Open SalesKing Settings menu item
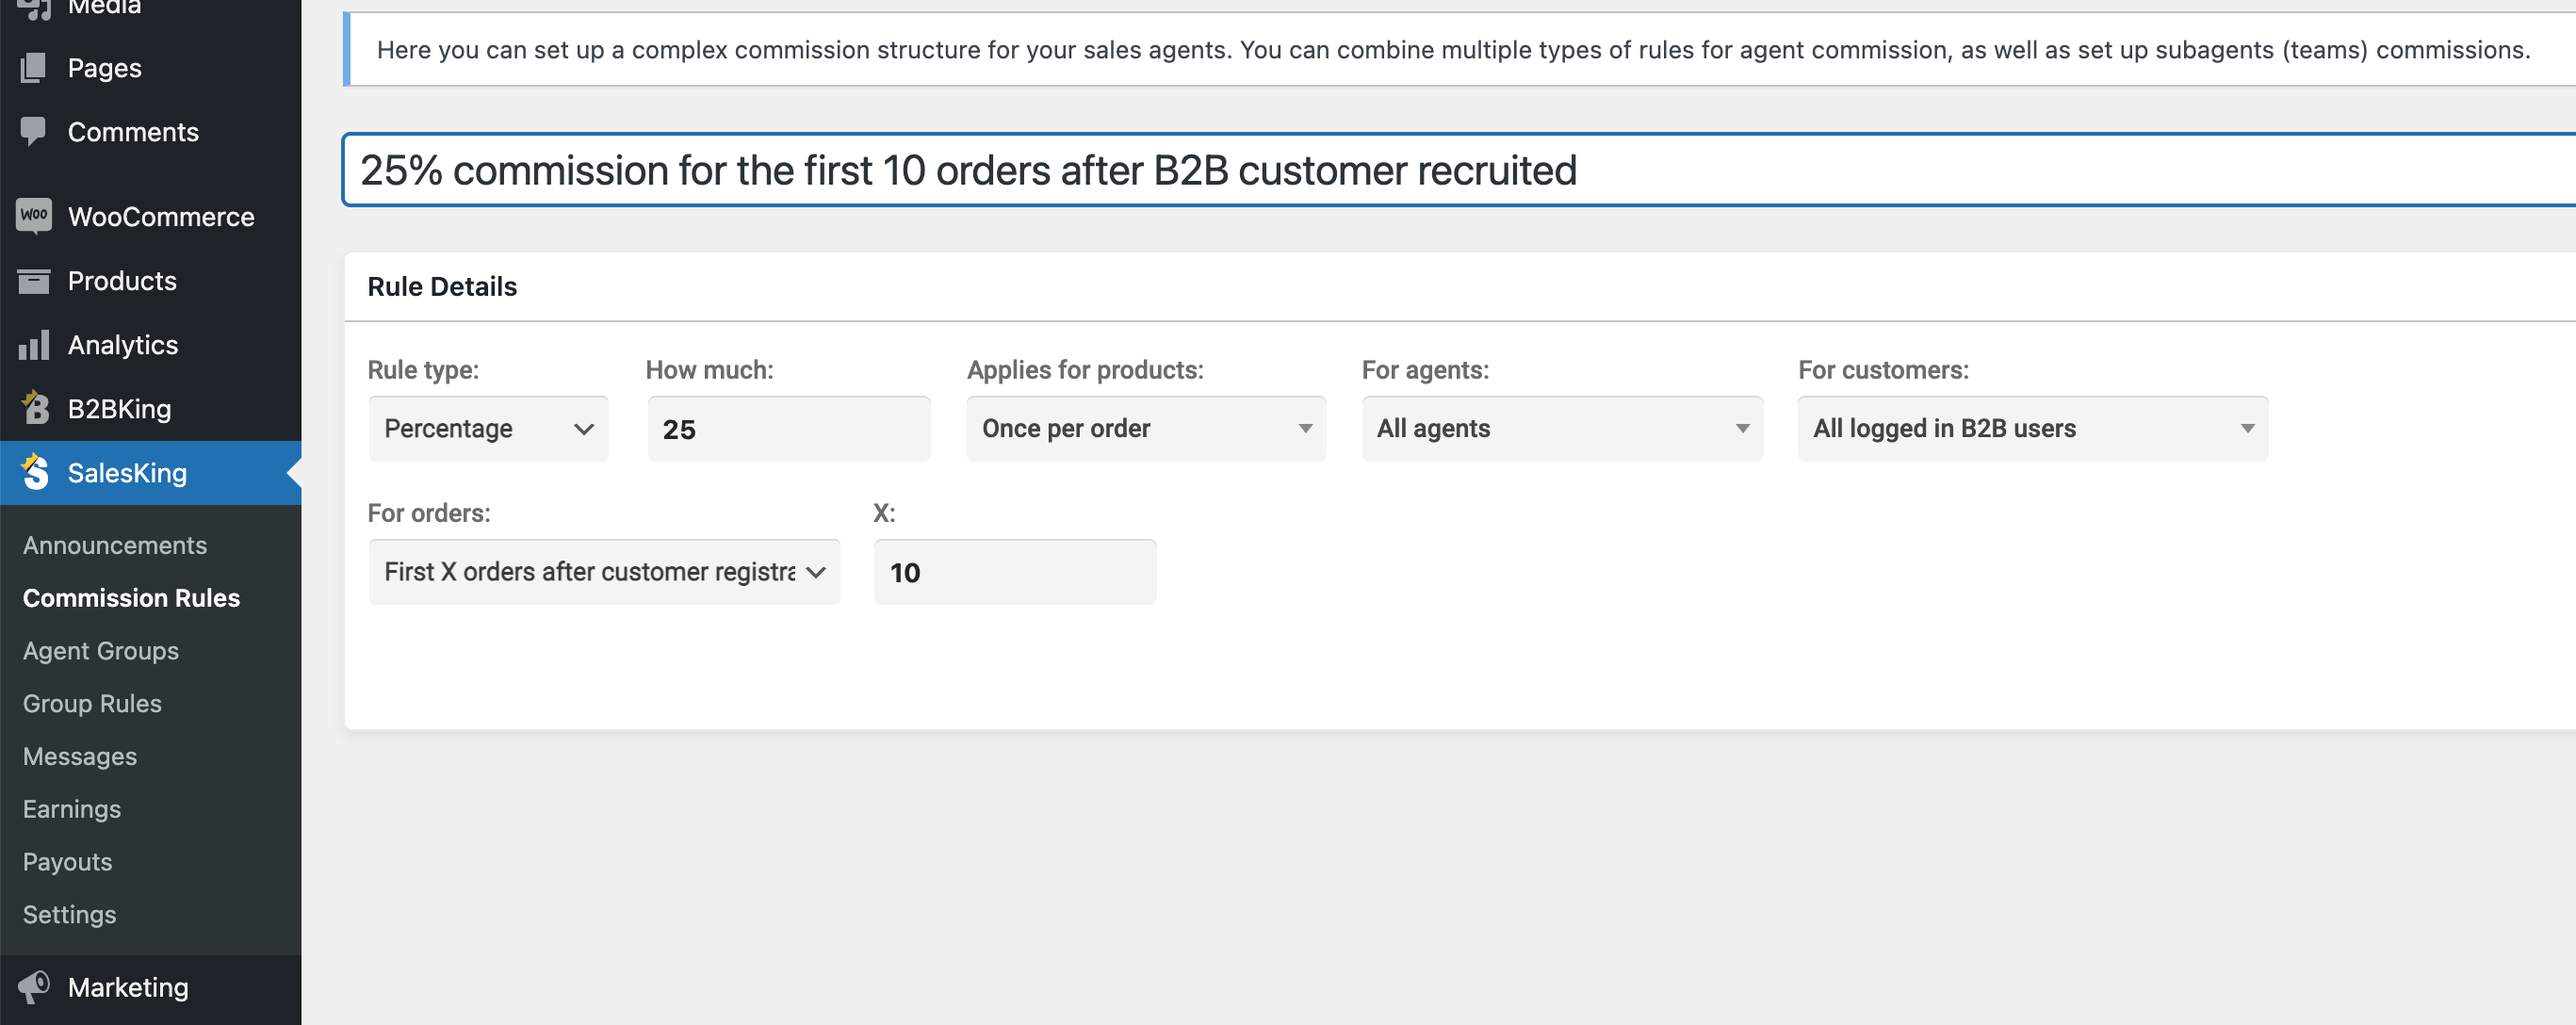Viewport: 2576px width, 1025px height. point(69,914)
